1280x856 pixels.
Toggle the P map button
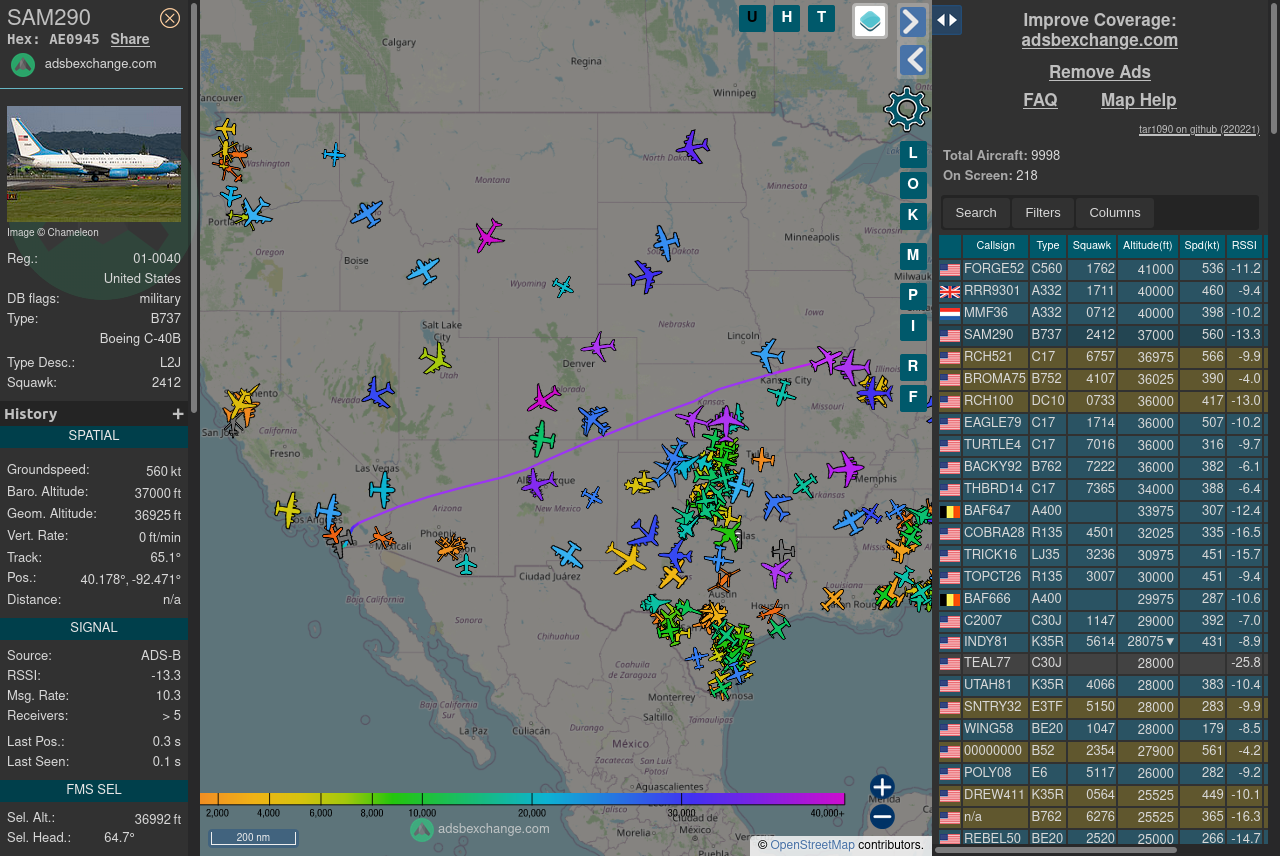(x=913, y=296)
